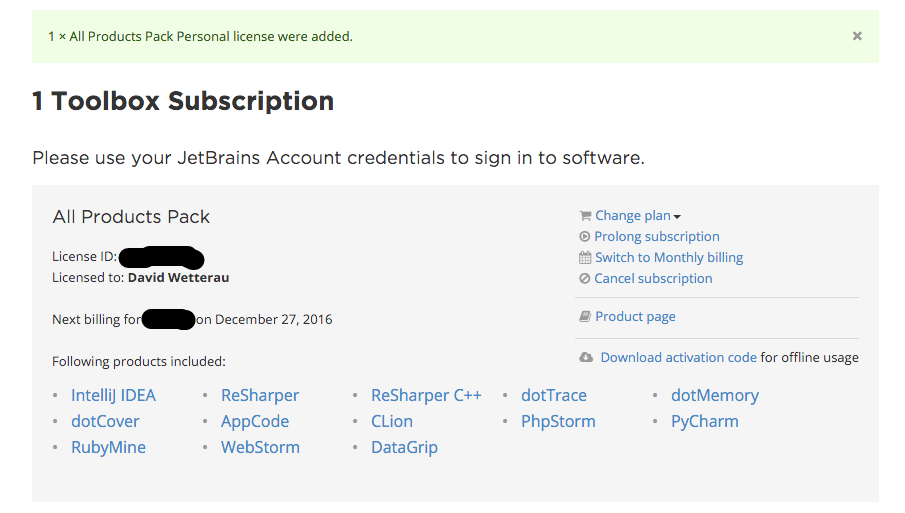Download activation code for offline usage
Viewport: 905px width, 513px height.
tap(678, 358)
